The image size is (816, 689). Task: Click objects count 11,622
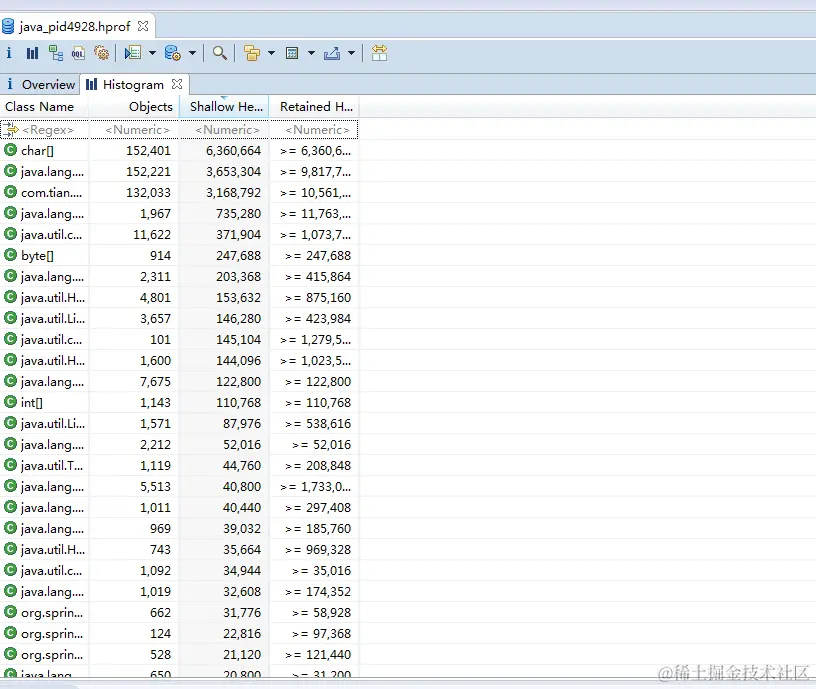click(x=152, y=235)
